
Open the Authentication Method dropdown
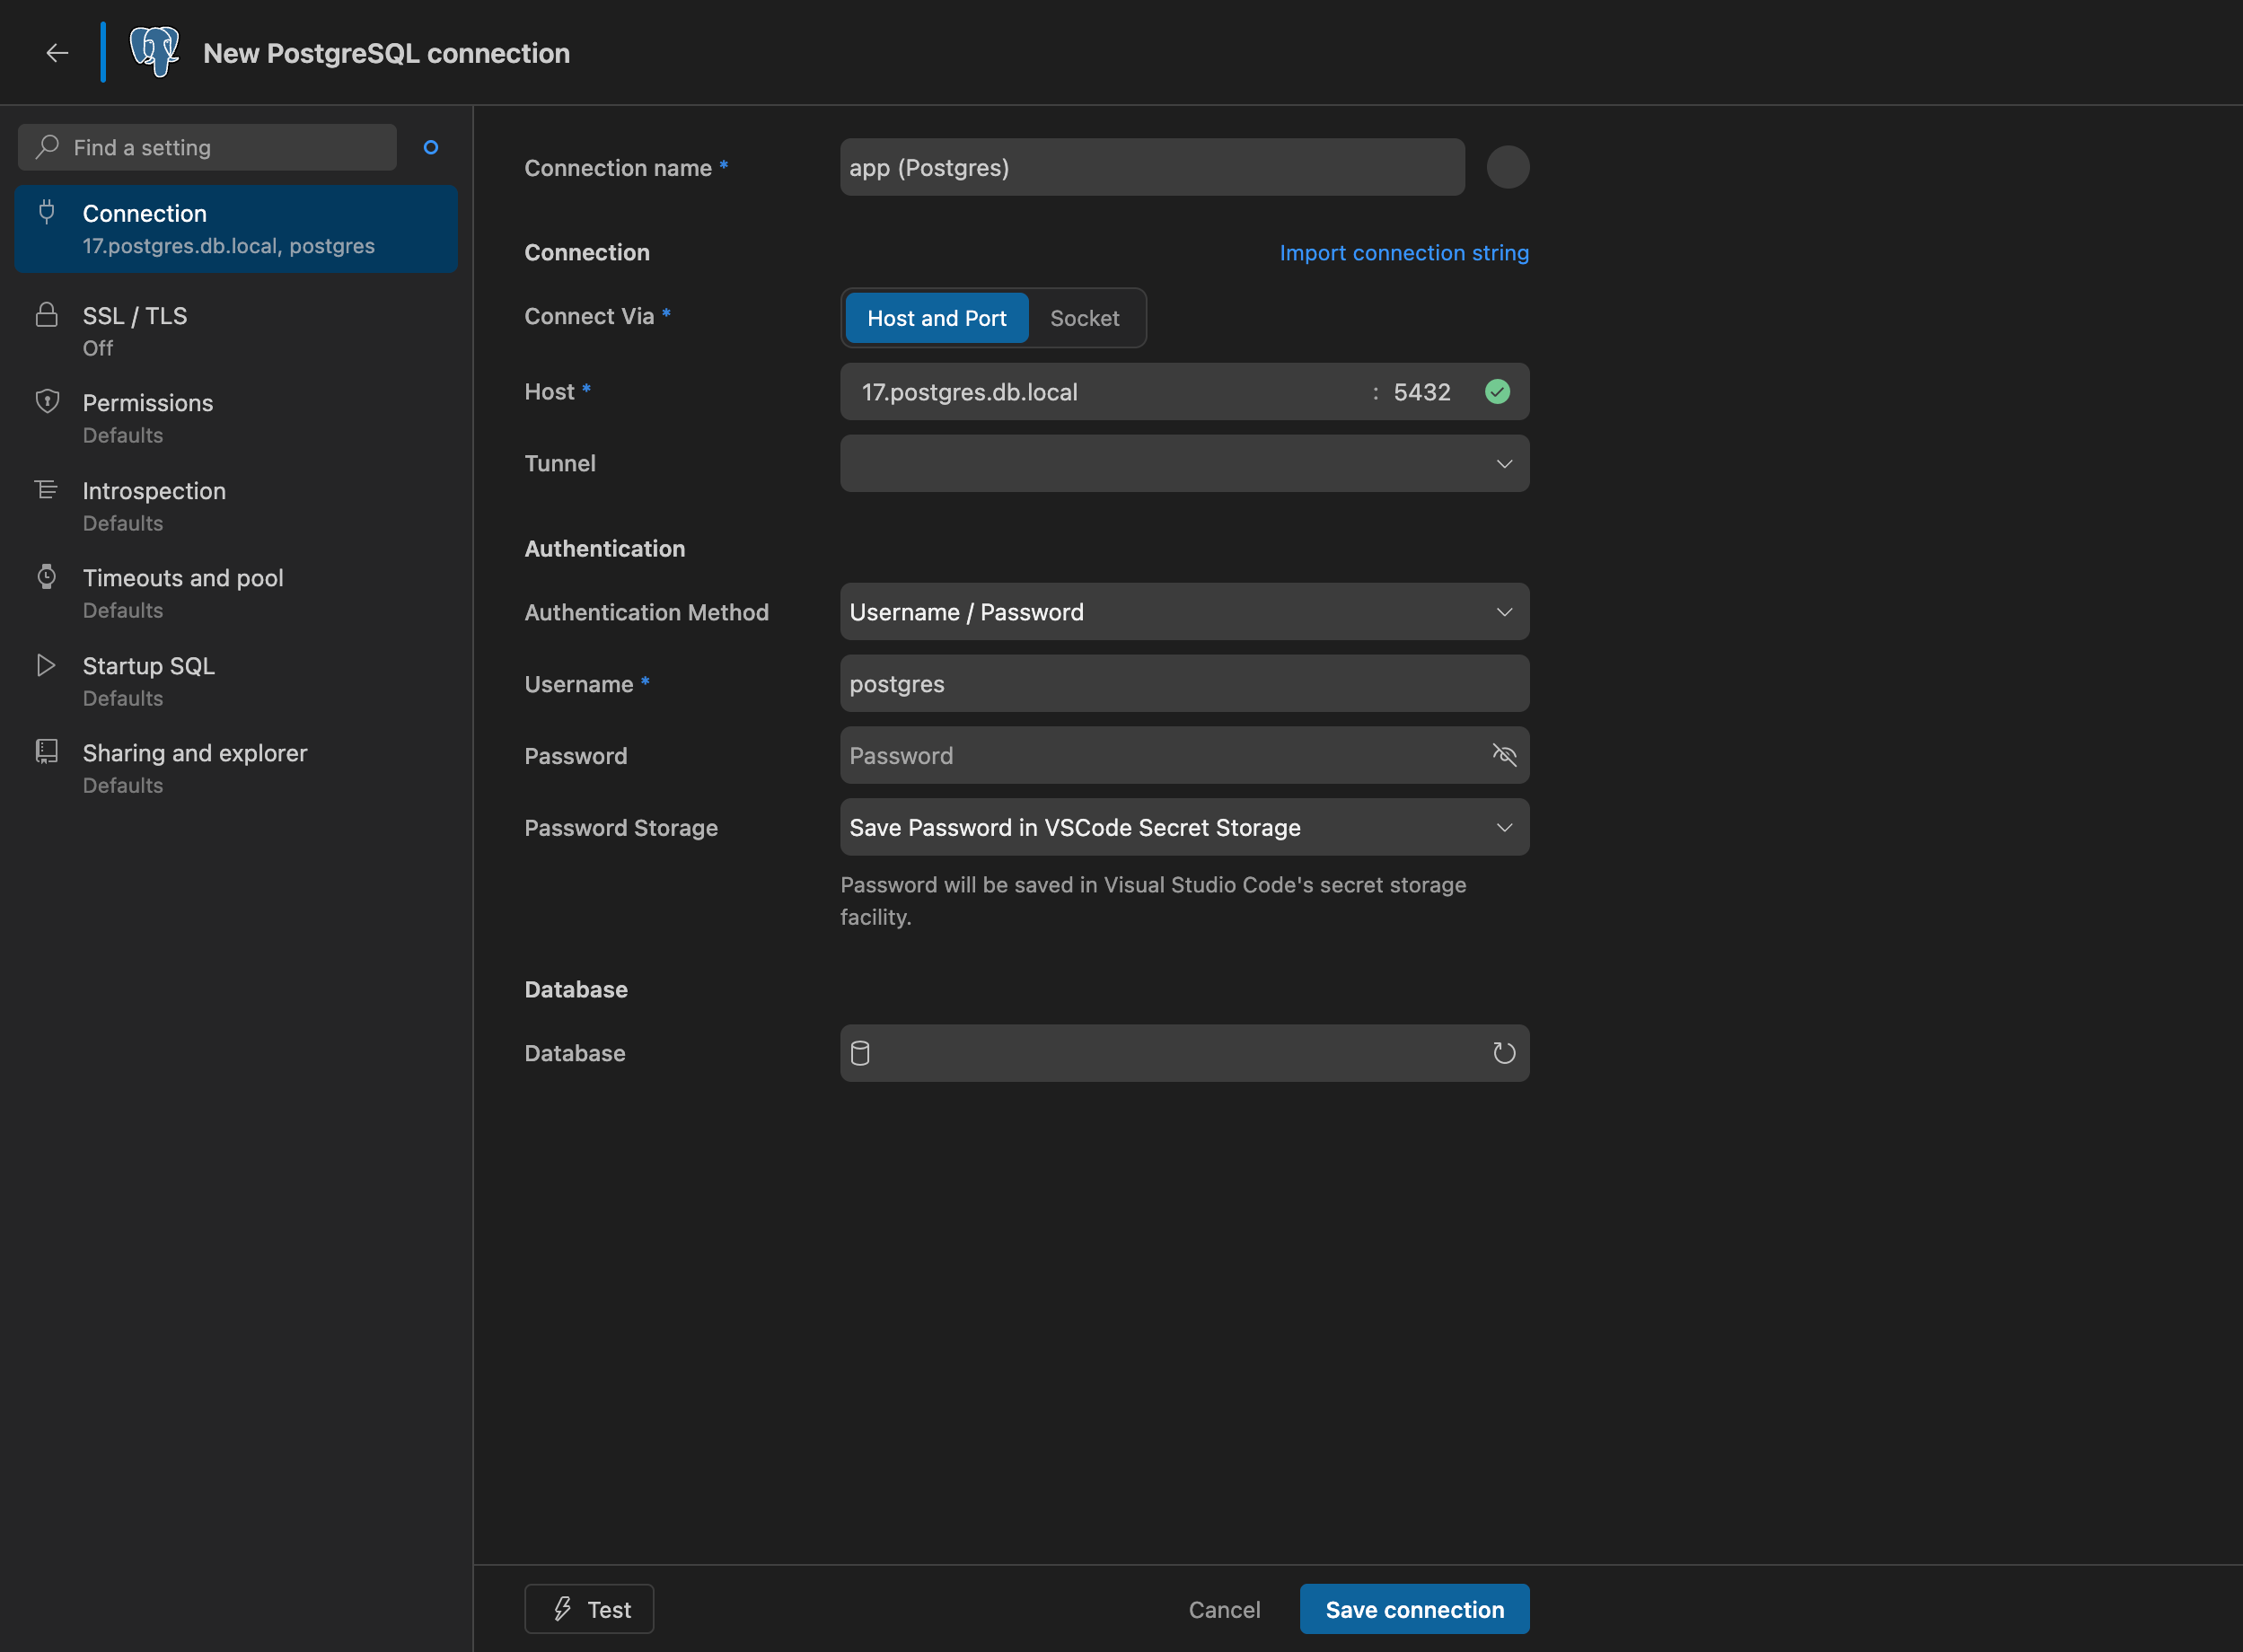click(1184, 612)
